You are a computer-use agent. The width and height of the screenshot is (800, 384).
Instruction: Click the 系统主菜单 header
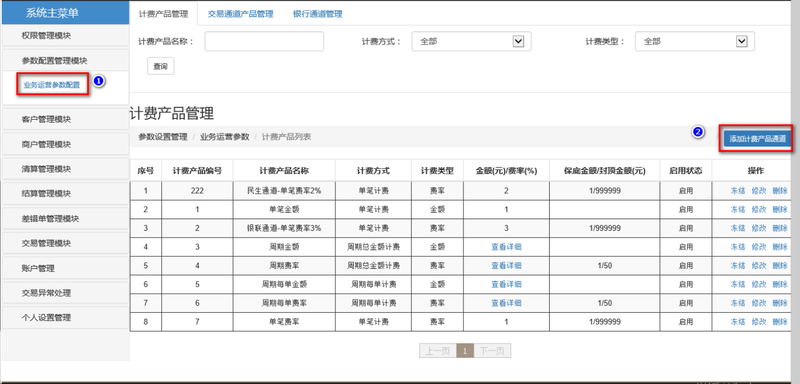click(x=65, y=13)
